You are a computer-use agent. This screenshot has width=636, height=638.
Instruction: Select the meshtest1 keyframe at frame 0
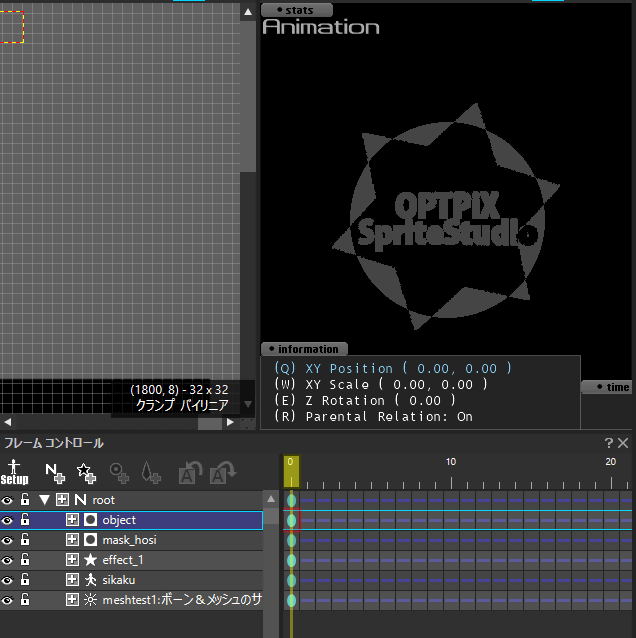coord(291,600)
